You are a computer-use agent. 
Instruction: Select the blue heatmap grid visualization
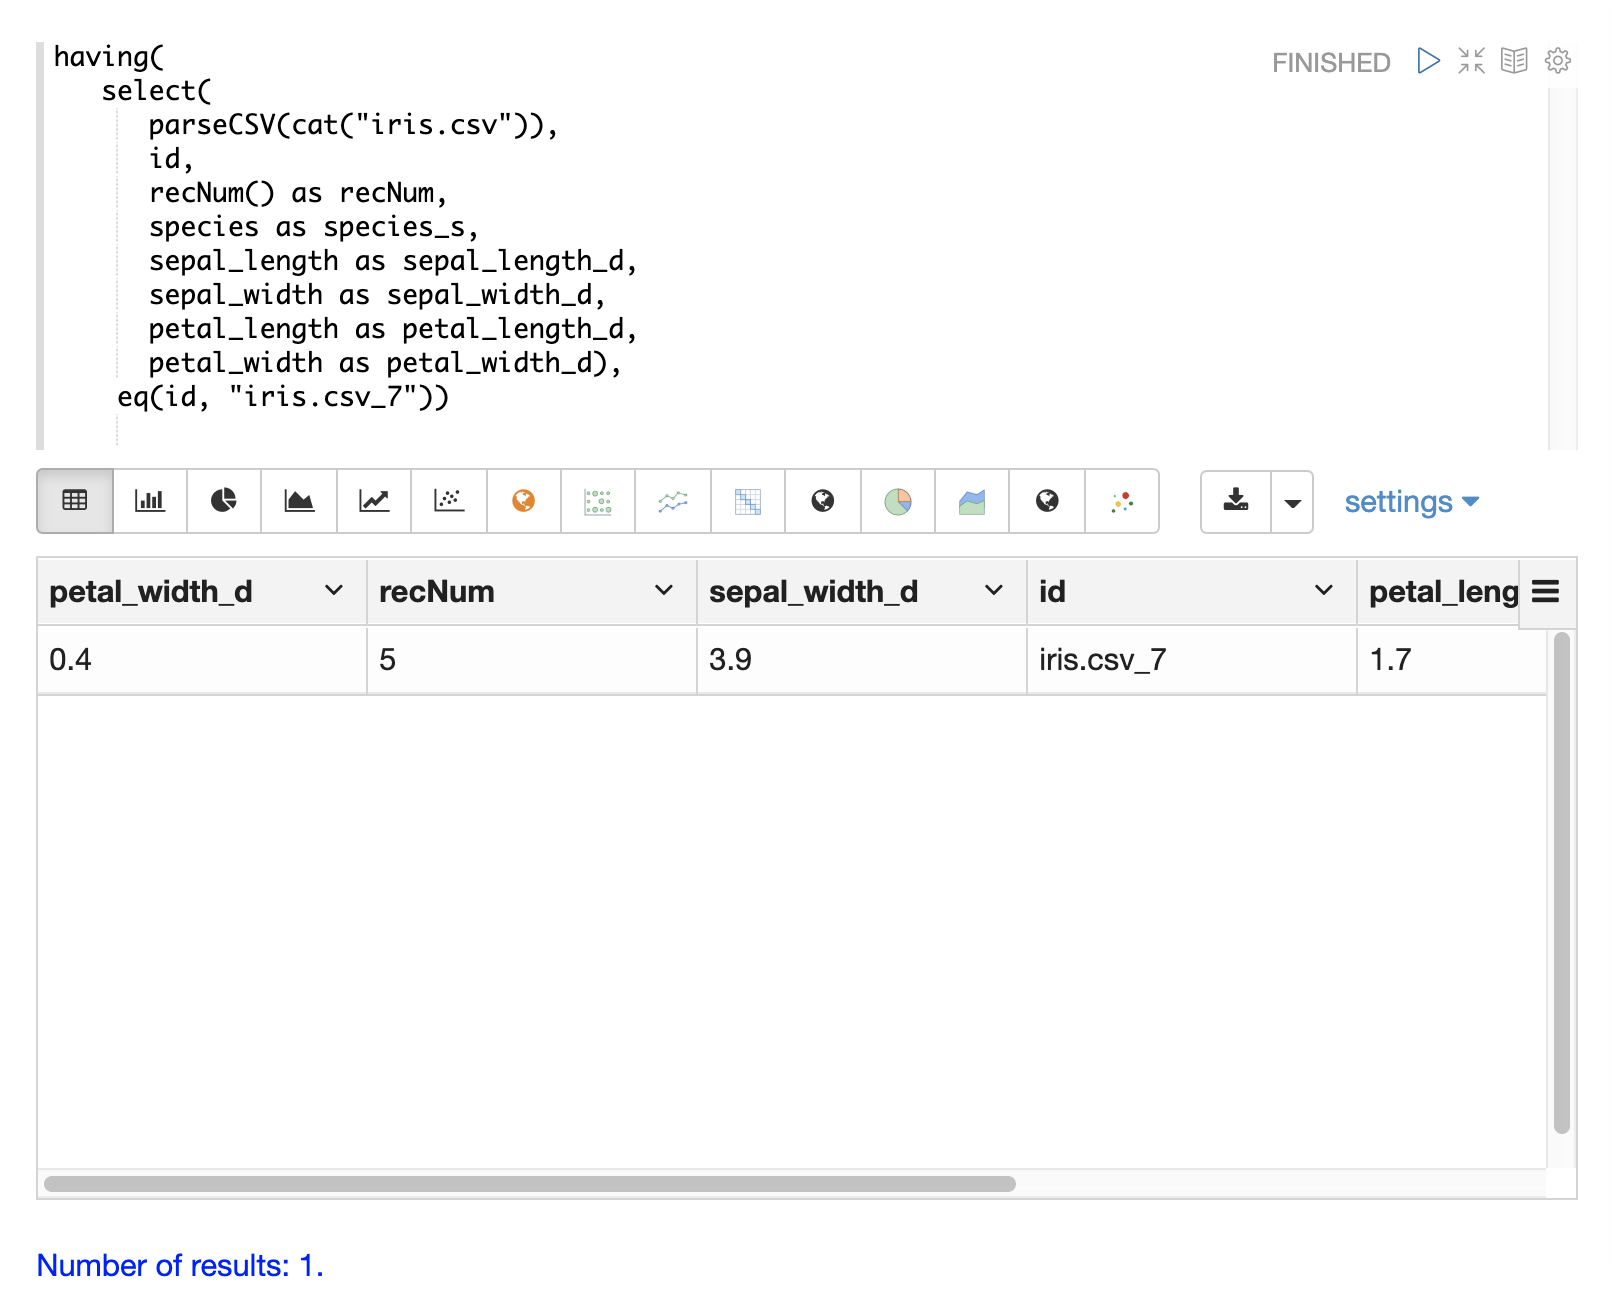748,501
